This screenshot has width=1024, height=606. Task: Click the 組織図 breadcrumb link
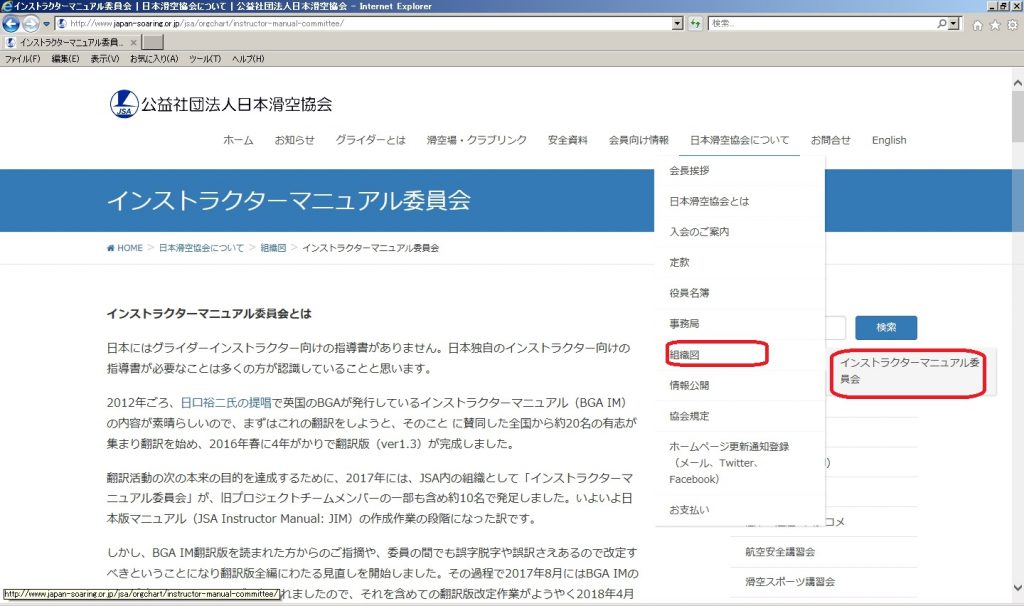point(273,248)
